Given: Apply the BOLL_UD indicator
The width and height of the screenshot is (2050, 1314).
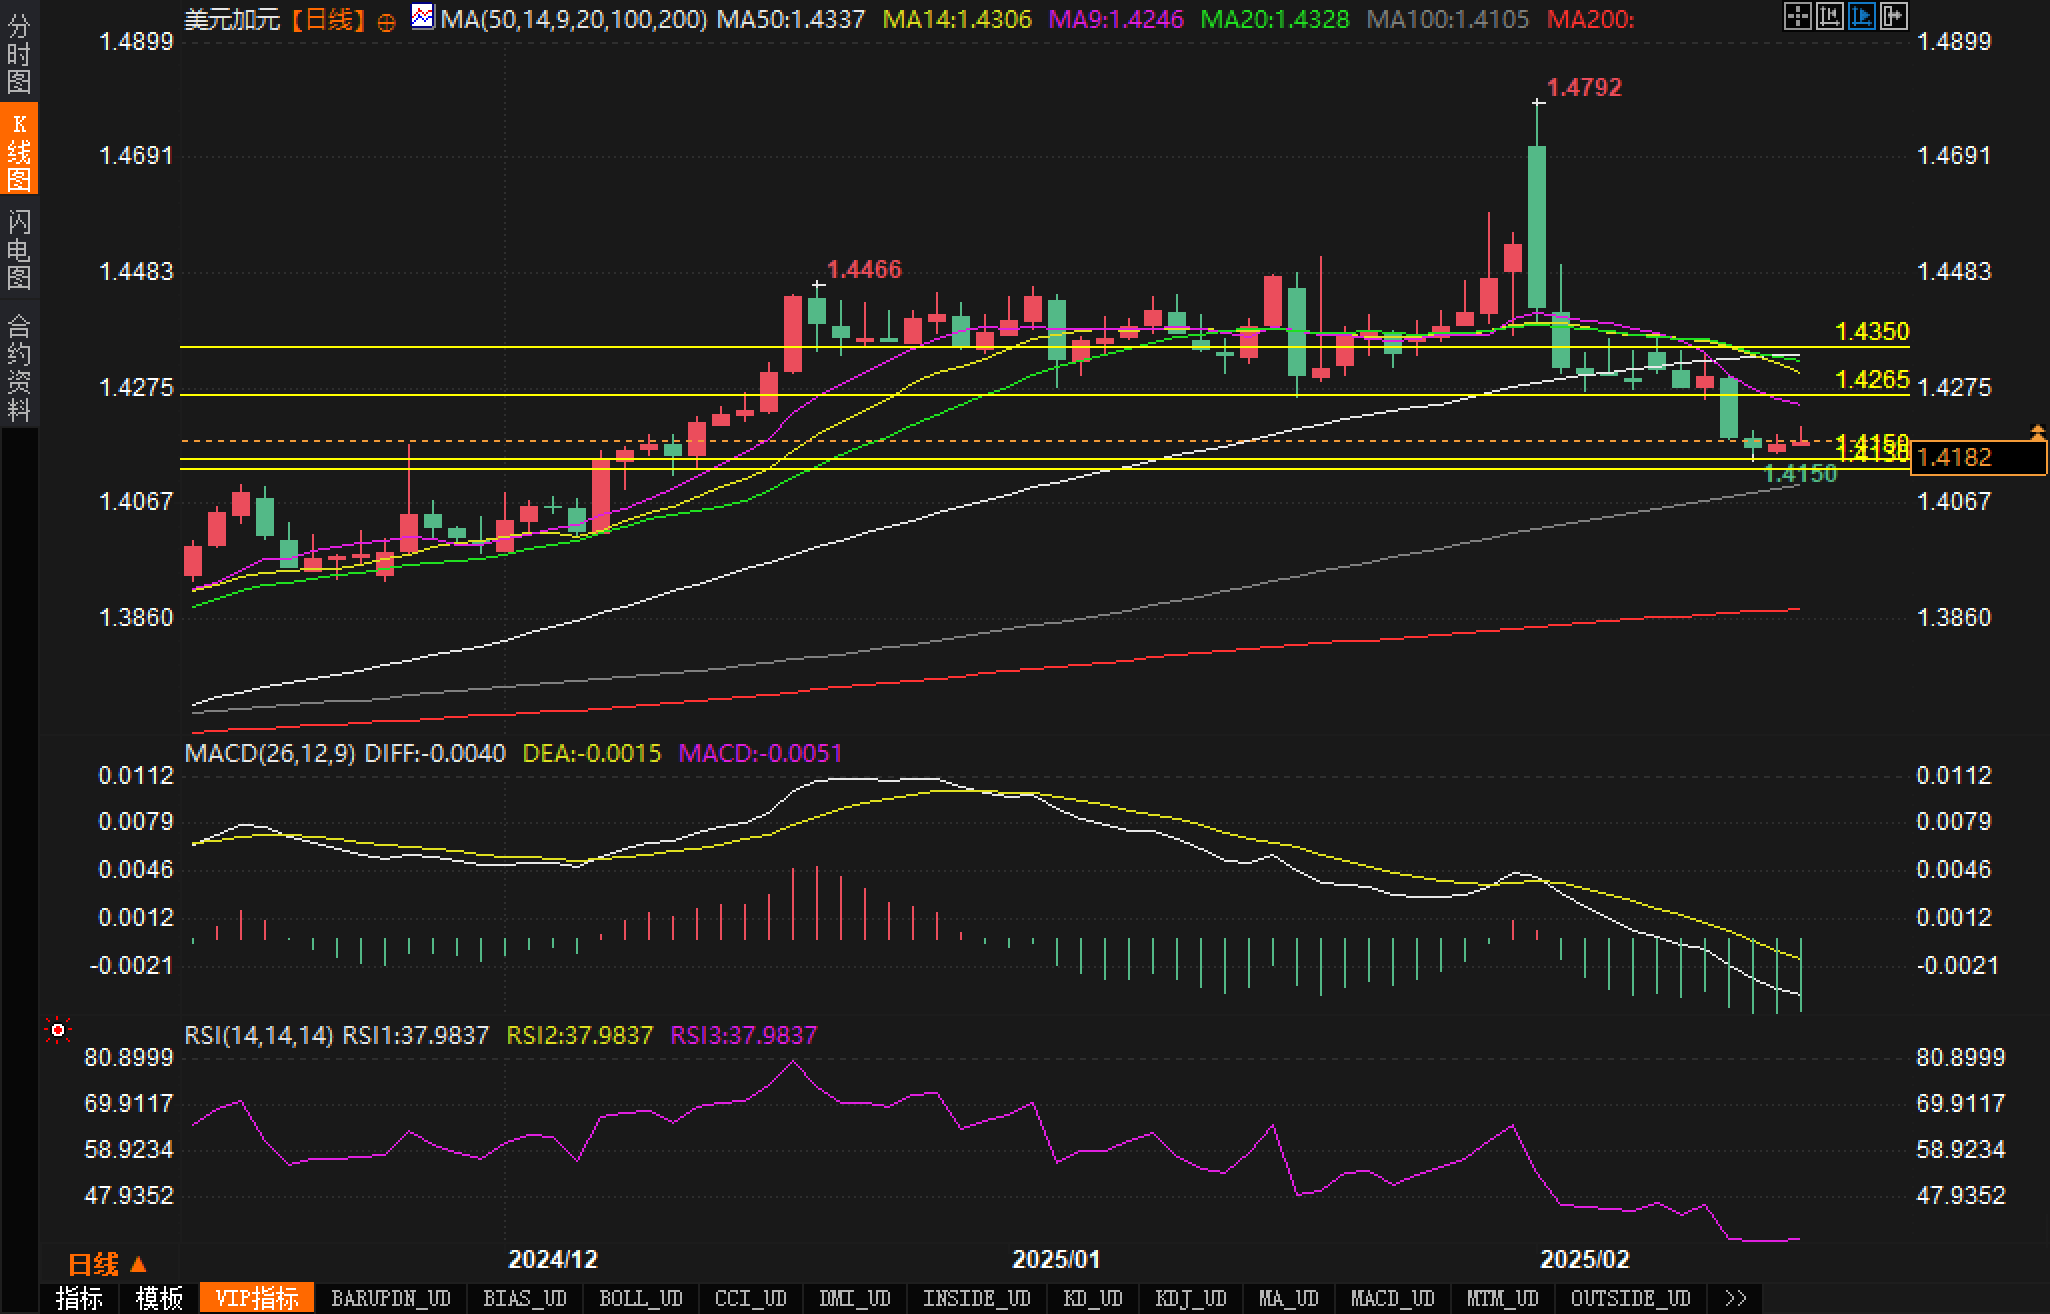Looking at the screenshot, I should click(641, 1298).
